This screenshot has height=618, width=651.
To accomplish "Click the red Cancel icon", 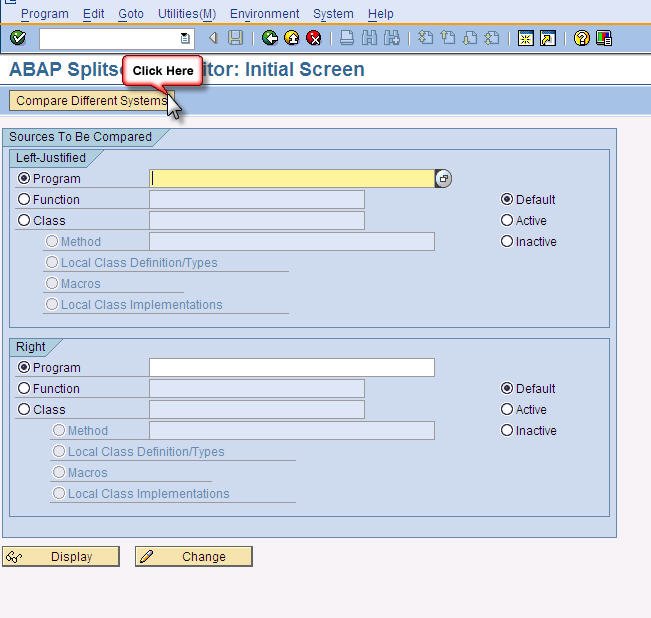I will [x=313, y=38].
